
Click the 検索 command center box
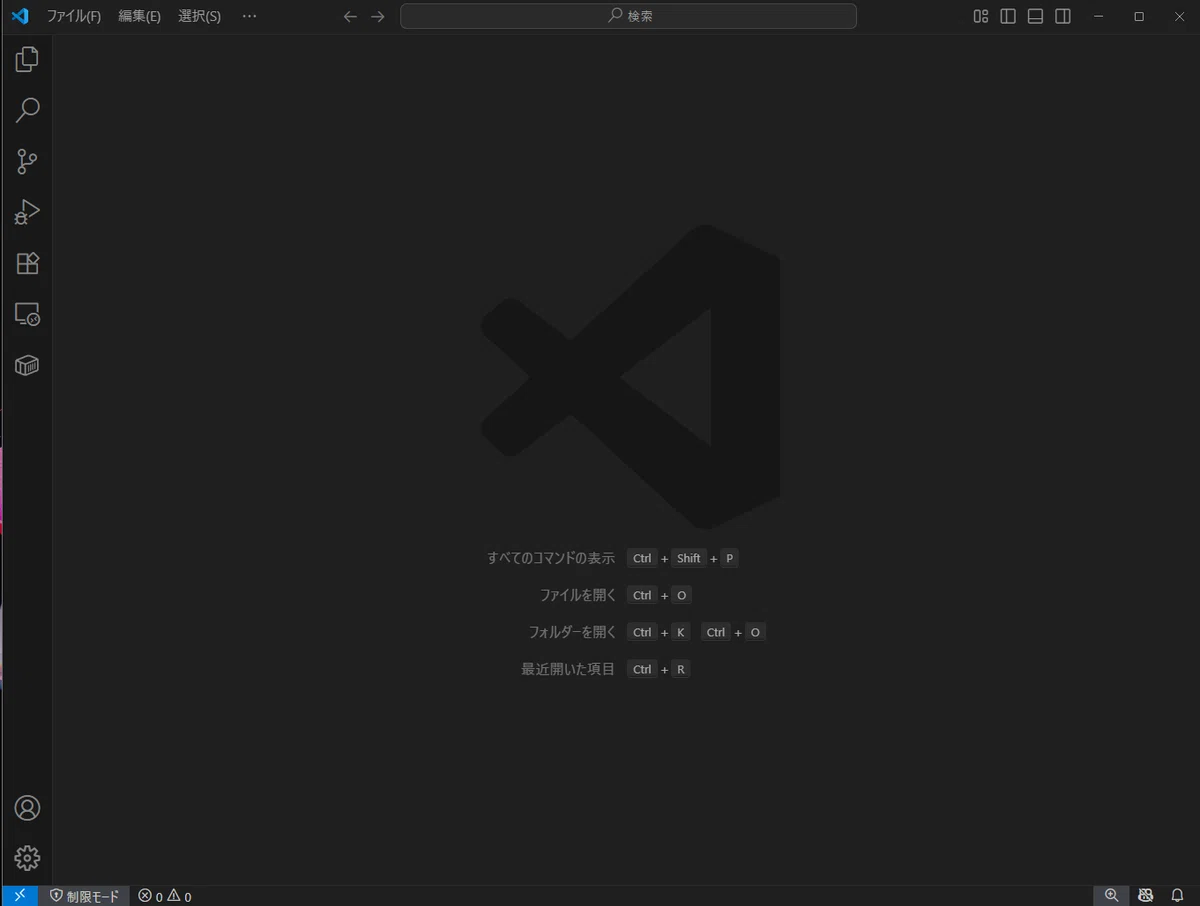coord(628,16)
